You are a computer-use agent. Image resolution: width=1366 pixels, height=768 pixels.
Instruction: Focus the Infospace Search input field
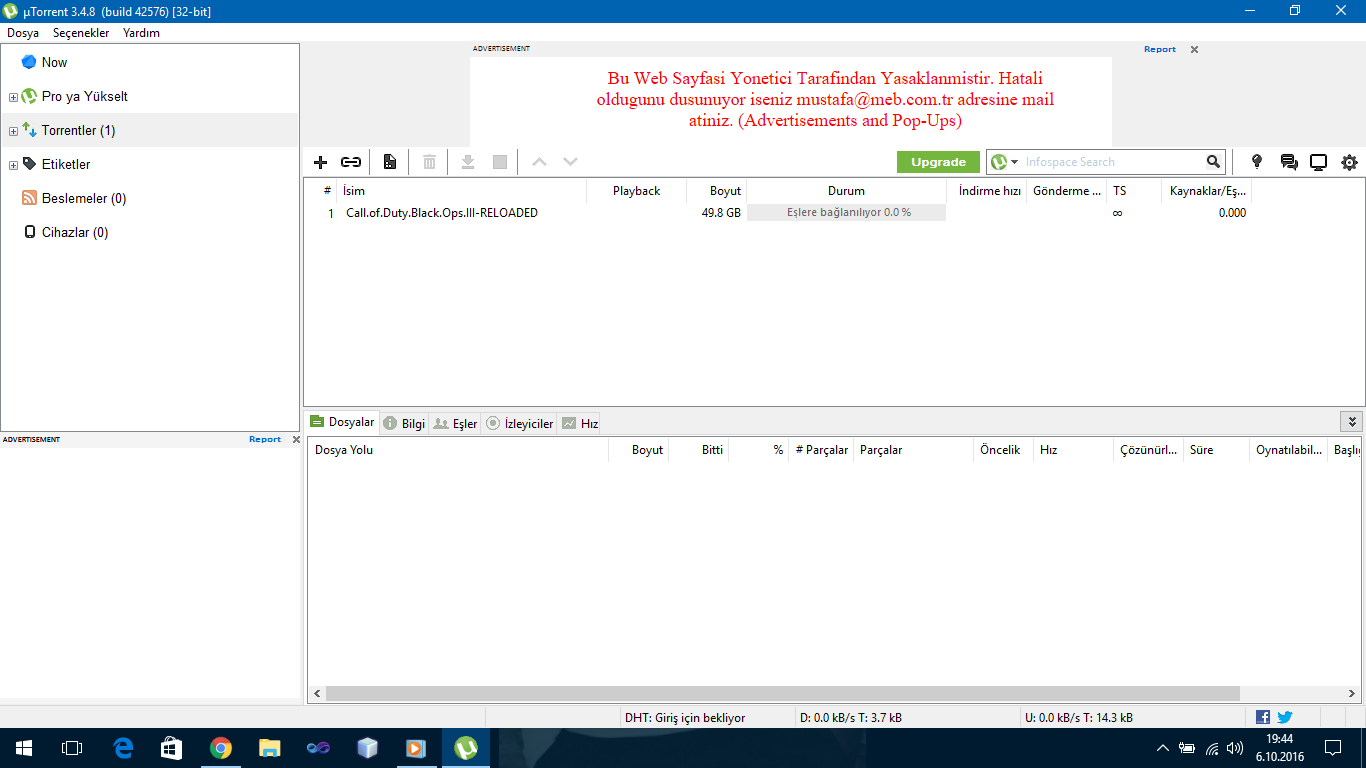tap(1113, 162)
